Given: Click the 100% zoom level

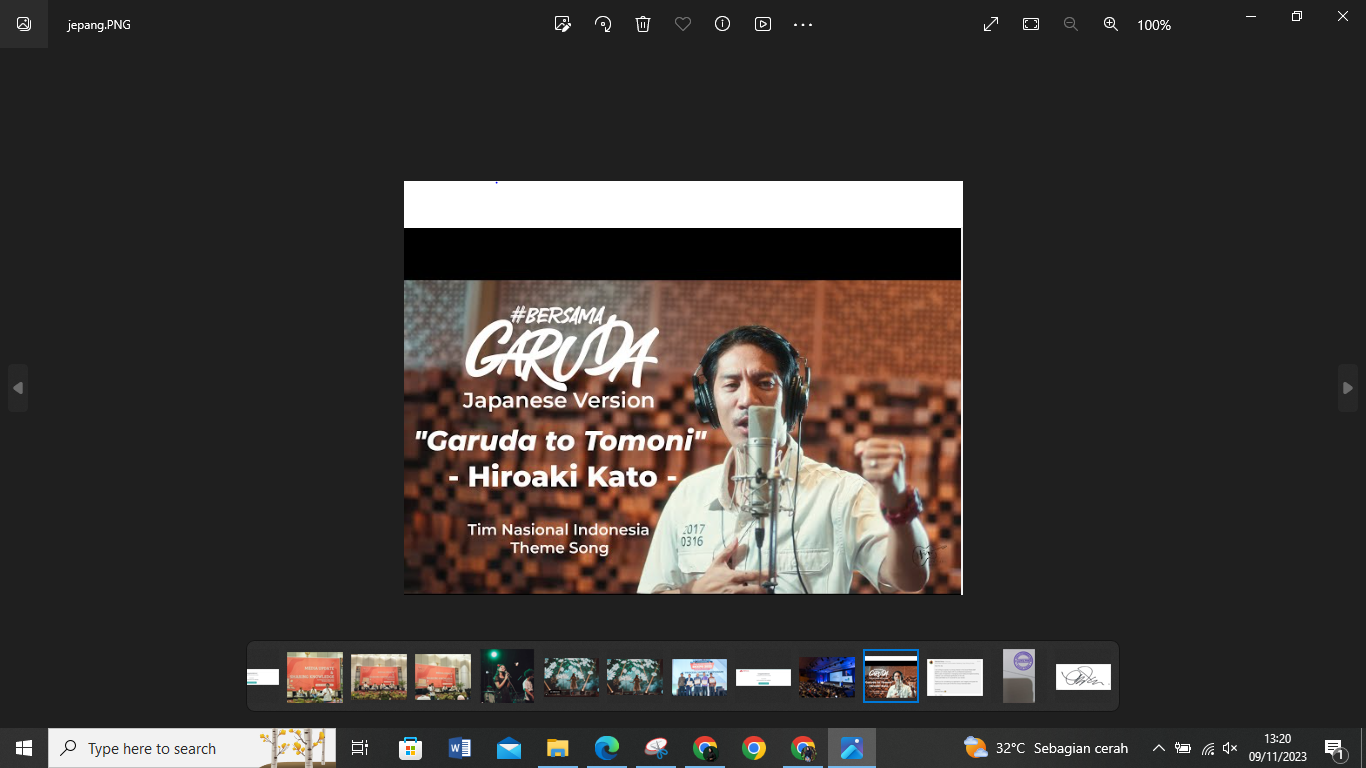Looking at the screenshot, I should click(x=1154, y=25).
